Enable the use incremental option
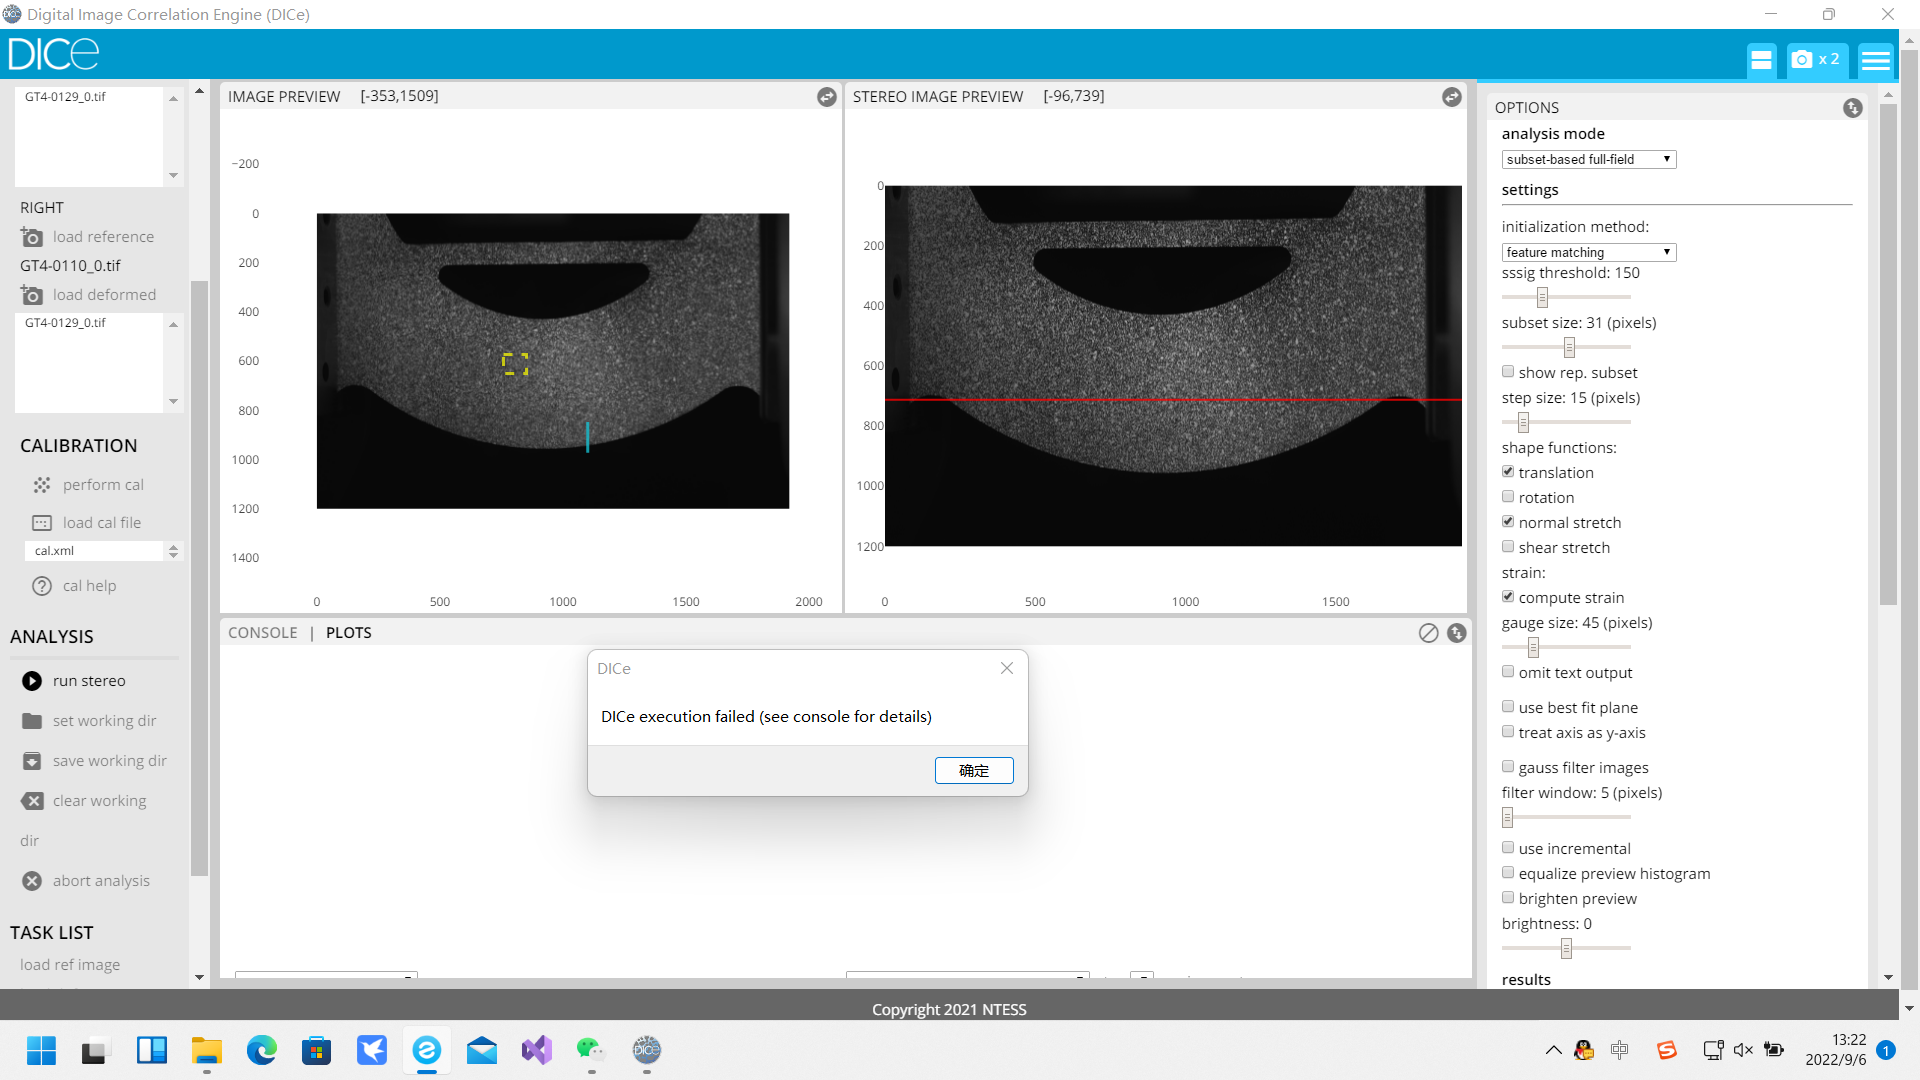1920x1080 pixels. 1508,847
